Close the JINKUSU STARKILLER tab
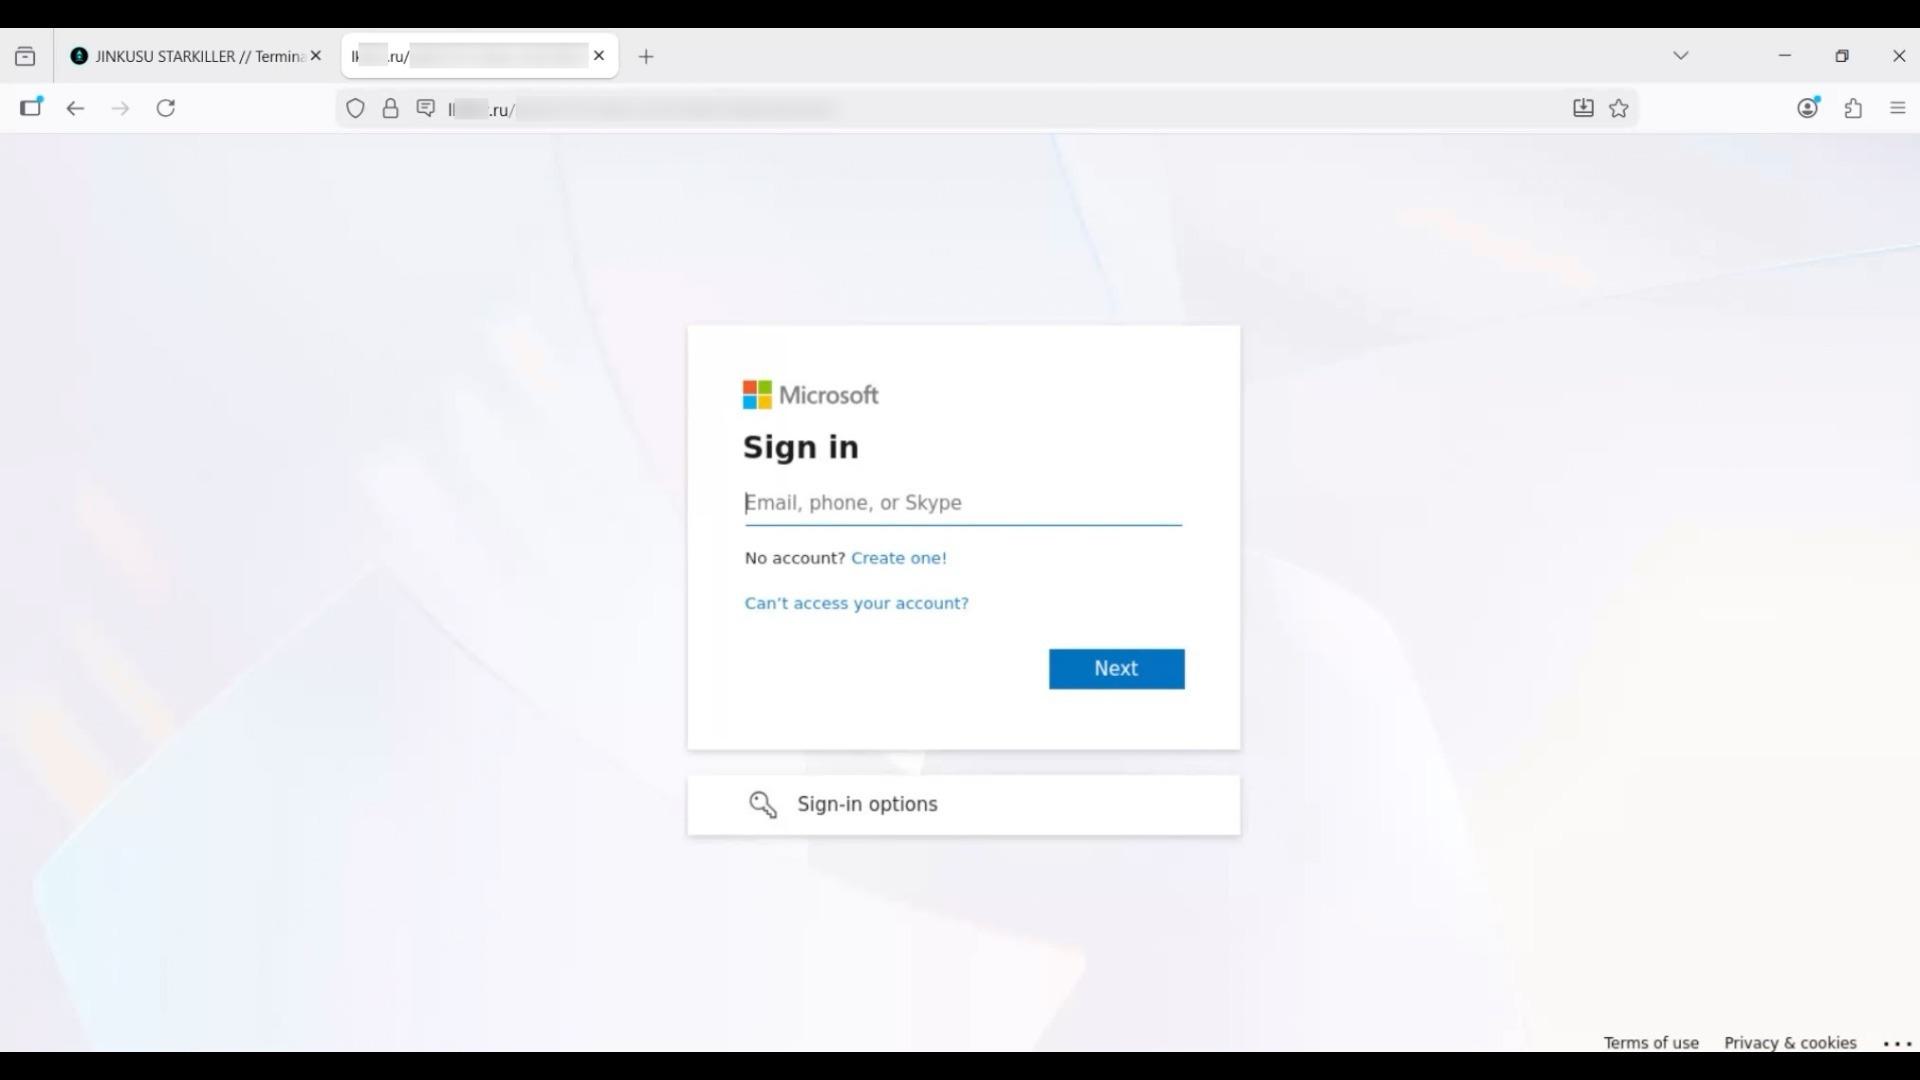Screen dimensions: 1920x1080 pos(316,56)
